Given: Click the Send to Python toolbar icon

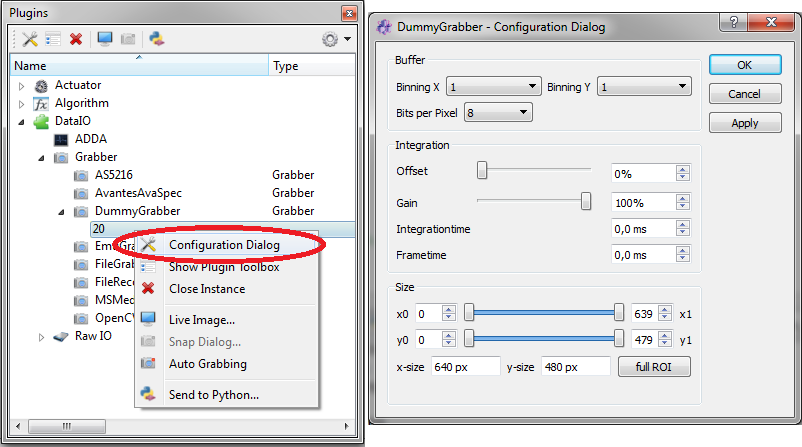Looking at the screenshot, I should (x=157, y=39).
